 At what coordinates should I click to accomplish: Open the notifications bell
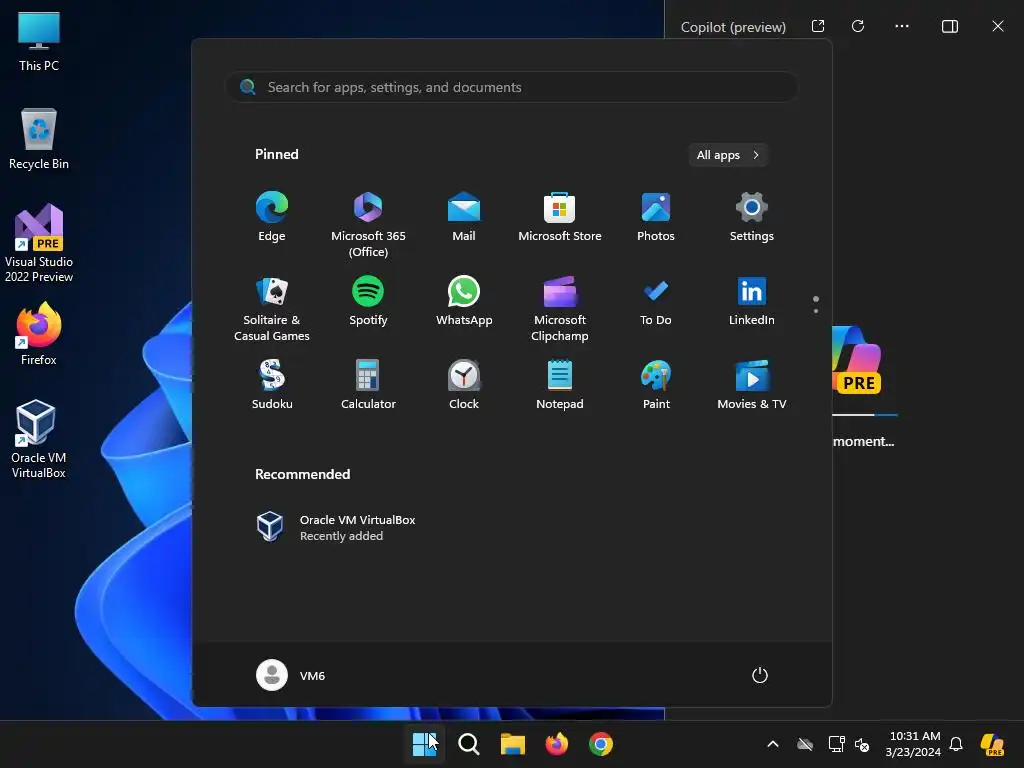pos(956,744)
